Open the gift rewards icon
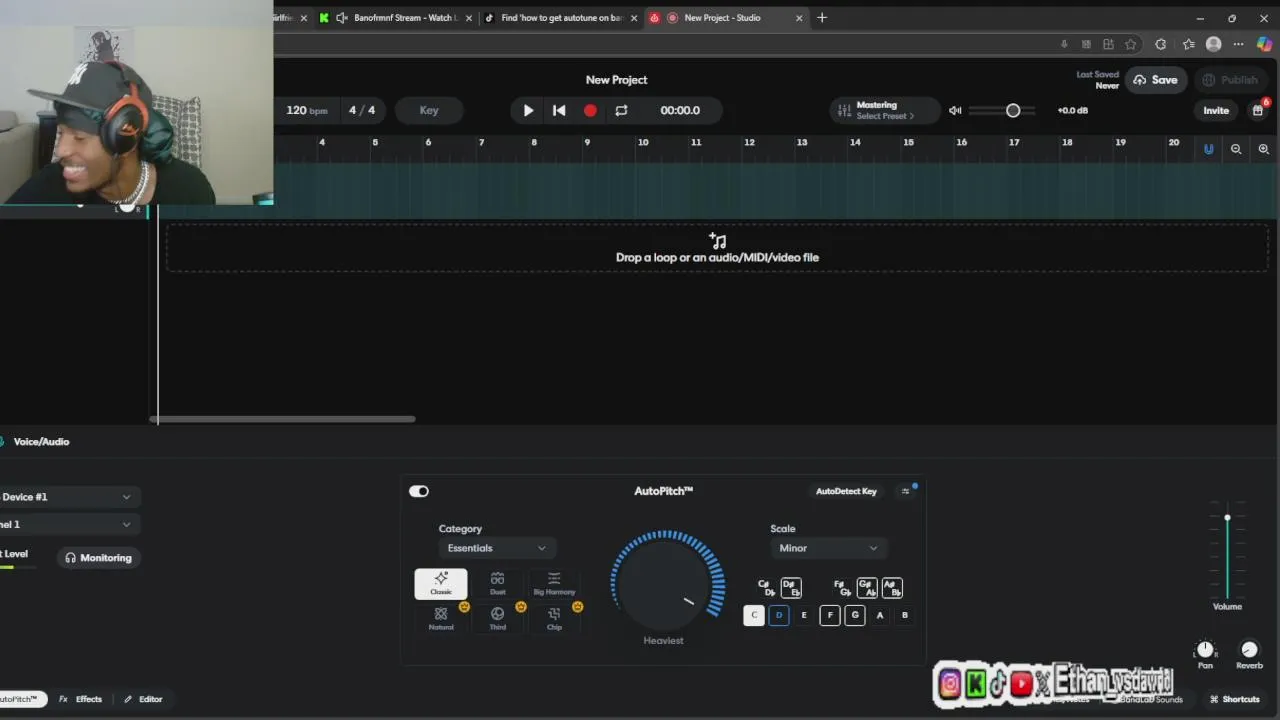Image resolution: width=1280 pixels, height=720 pixels. 1258,110
